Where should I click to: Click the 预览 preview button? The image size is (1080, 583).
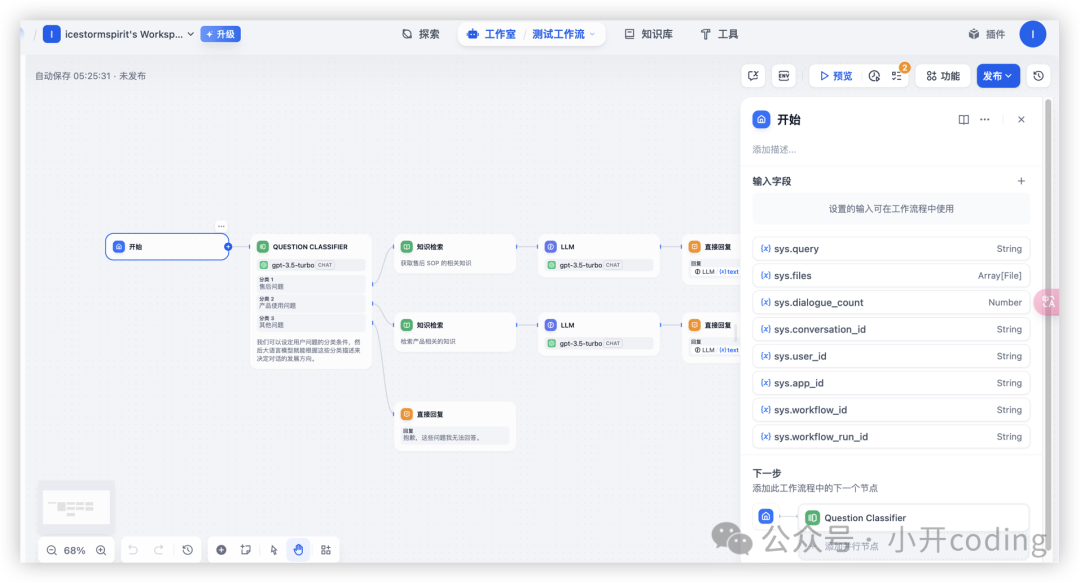[x=835, y=76]
